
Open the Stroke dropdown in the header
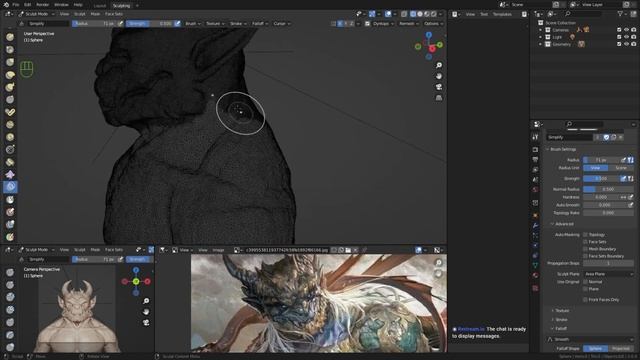[x=238, y=24]
